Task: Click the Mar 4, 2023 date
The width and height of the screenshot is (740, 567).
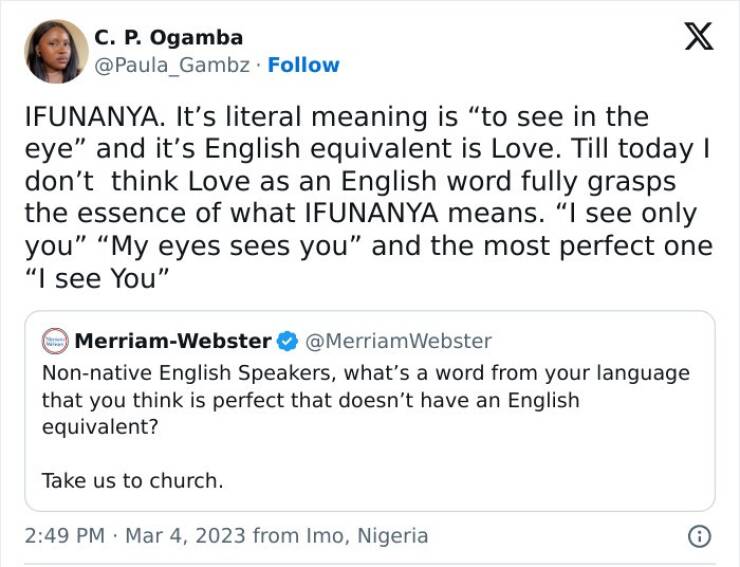Action: [x=185, y=536]
